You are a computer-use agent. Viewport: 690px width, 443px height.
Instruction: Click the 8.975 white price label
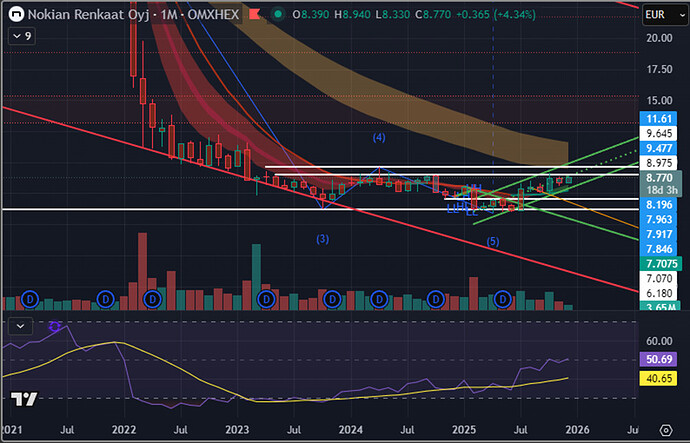[x=659, y=163]
